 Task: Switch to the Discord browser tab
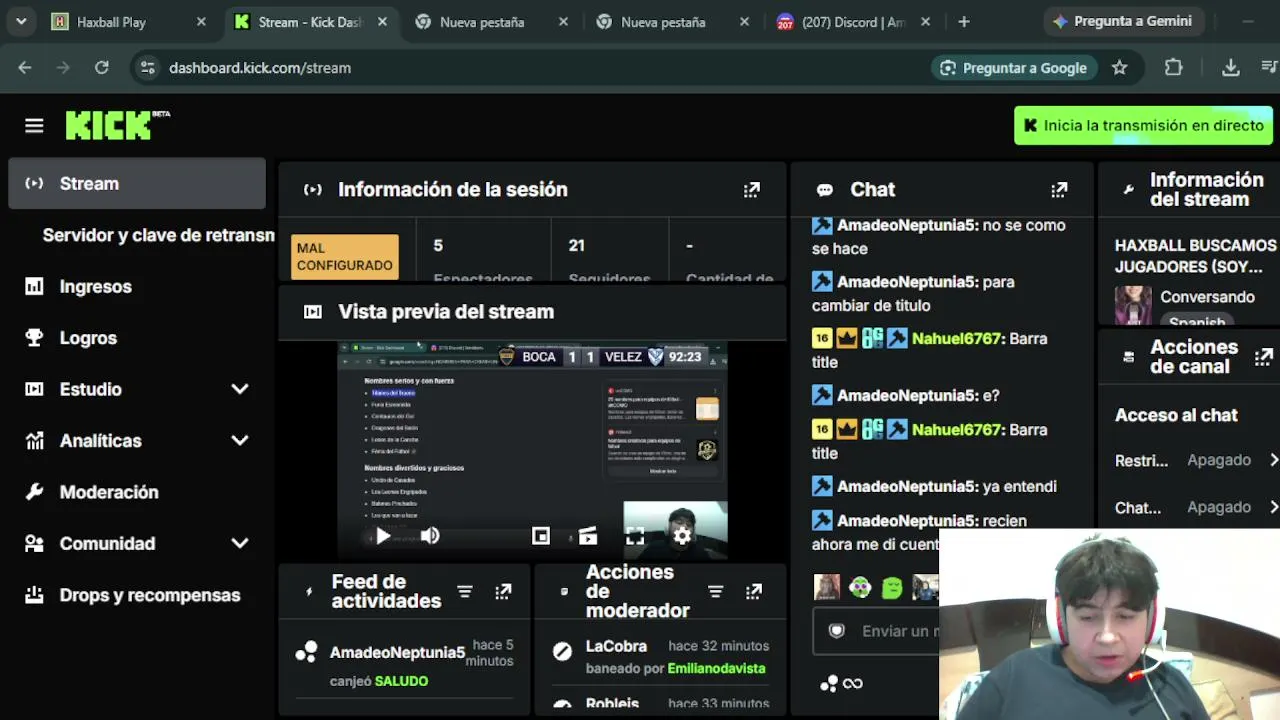853,22
